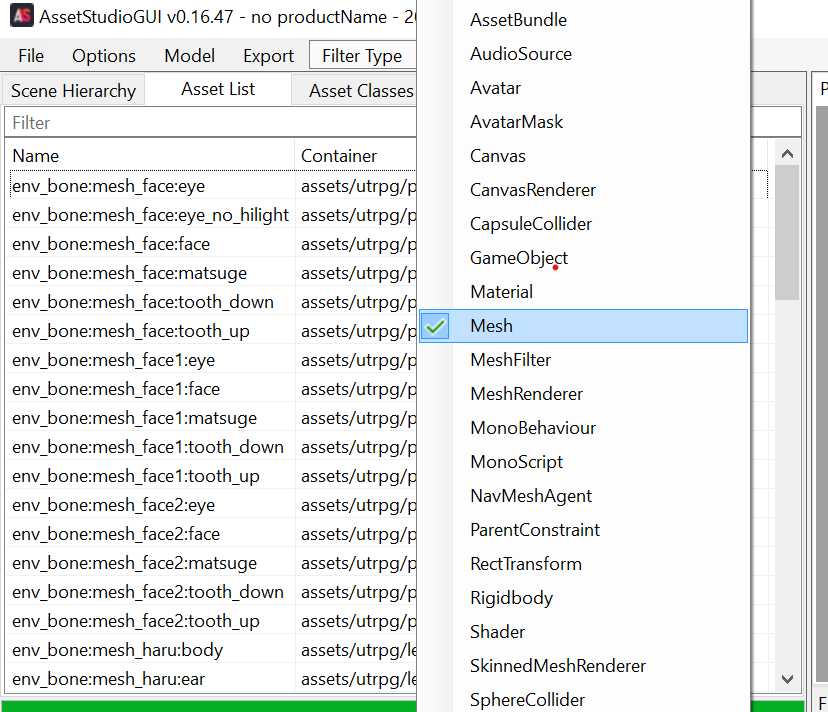The width and height of the screenshot is (828, 712).
Task: Select MonoBehaviour in filter list
Action: pyautogui.click(x=583, y=428)
